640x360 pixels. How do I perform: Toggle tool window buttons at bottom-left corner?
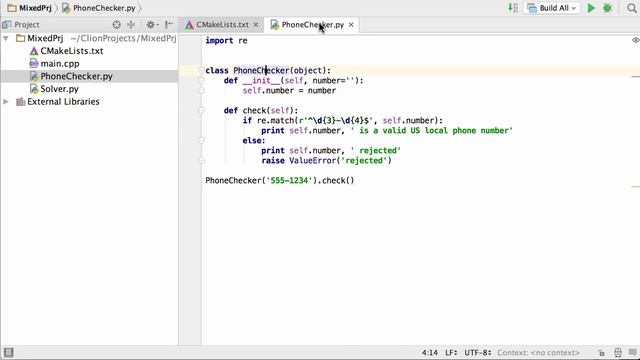(8, 352)
